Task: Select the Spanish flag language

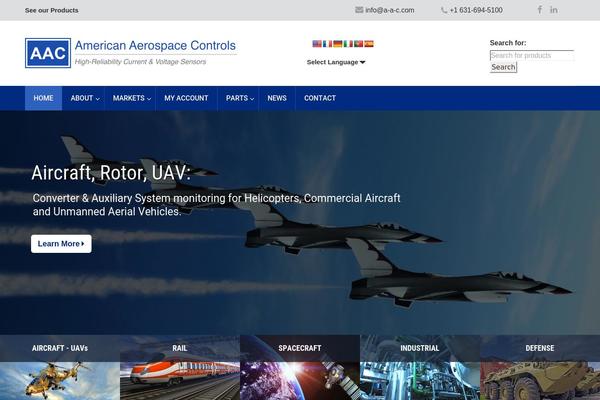Action: pyautogui.click(x=368, y=44)
